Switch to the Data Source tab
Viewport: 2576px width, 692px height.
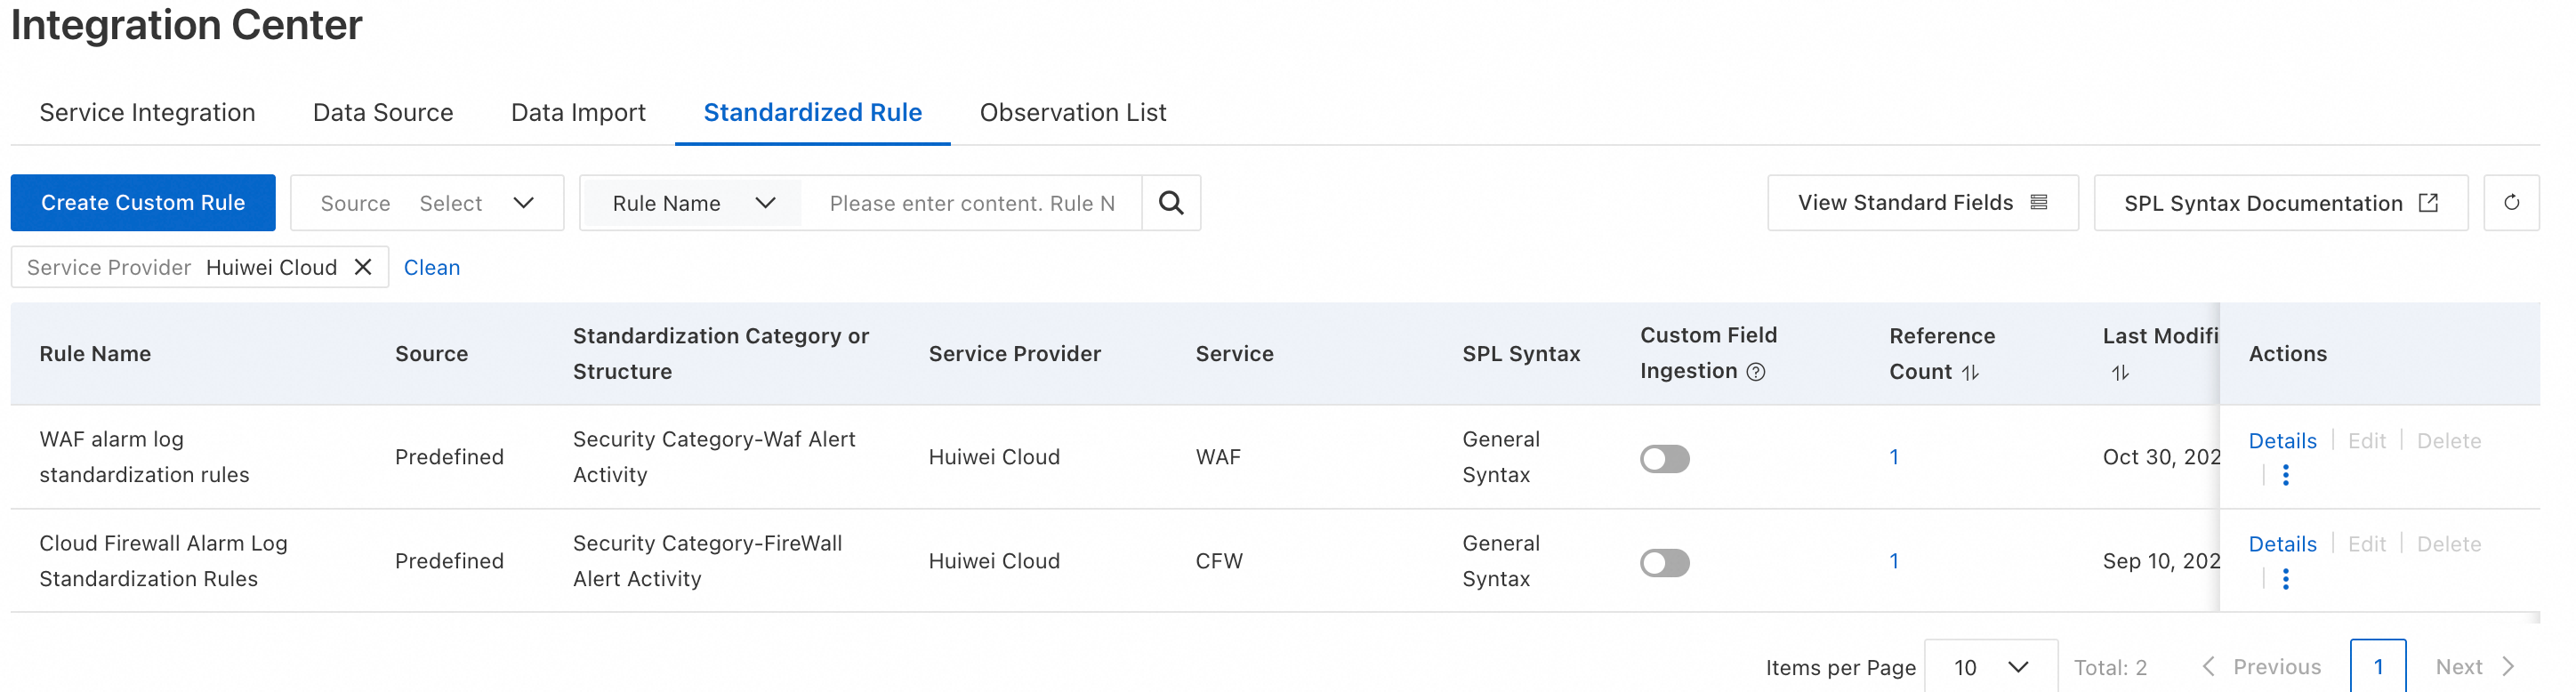[382, 113]
